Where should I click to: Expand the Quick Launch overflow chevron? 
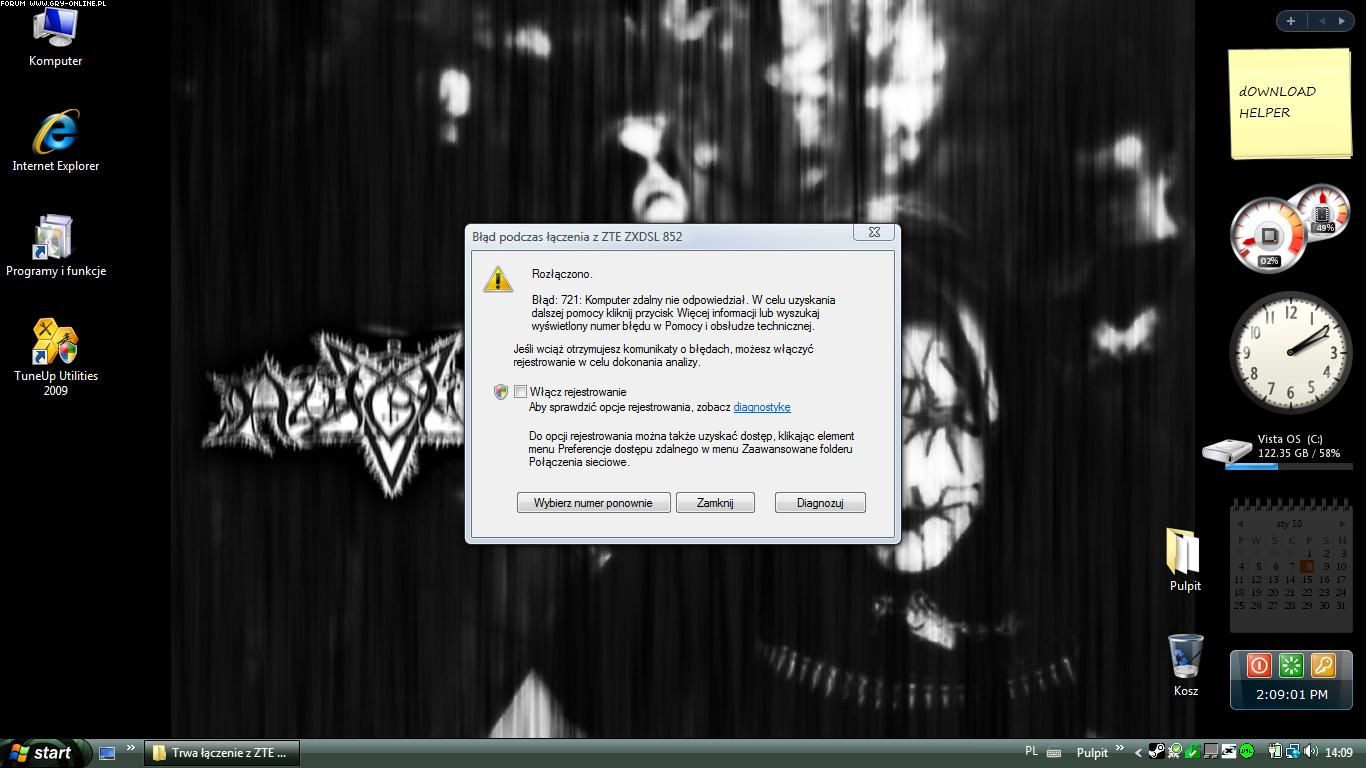[x=130, y=749]
